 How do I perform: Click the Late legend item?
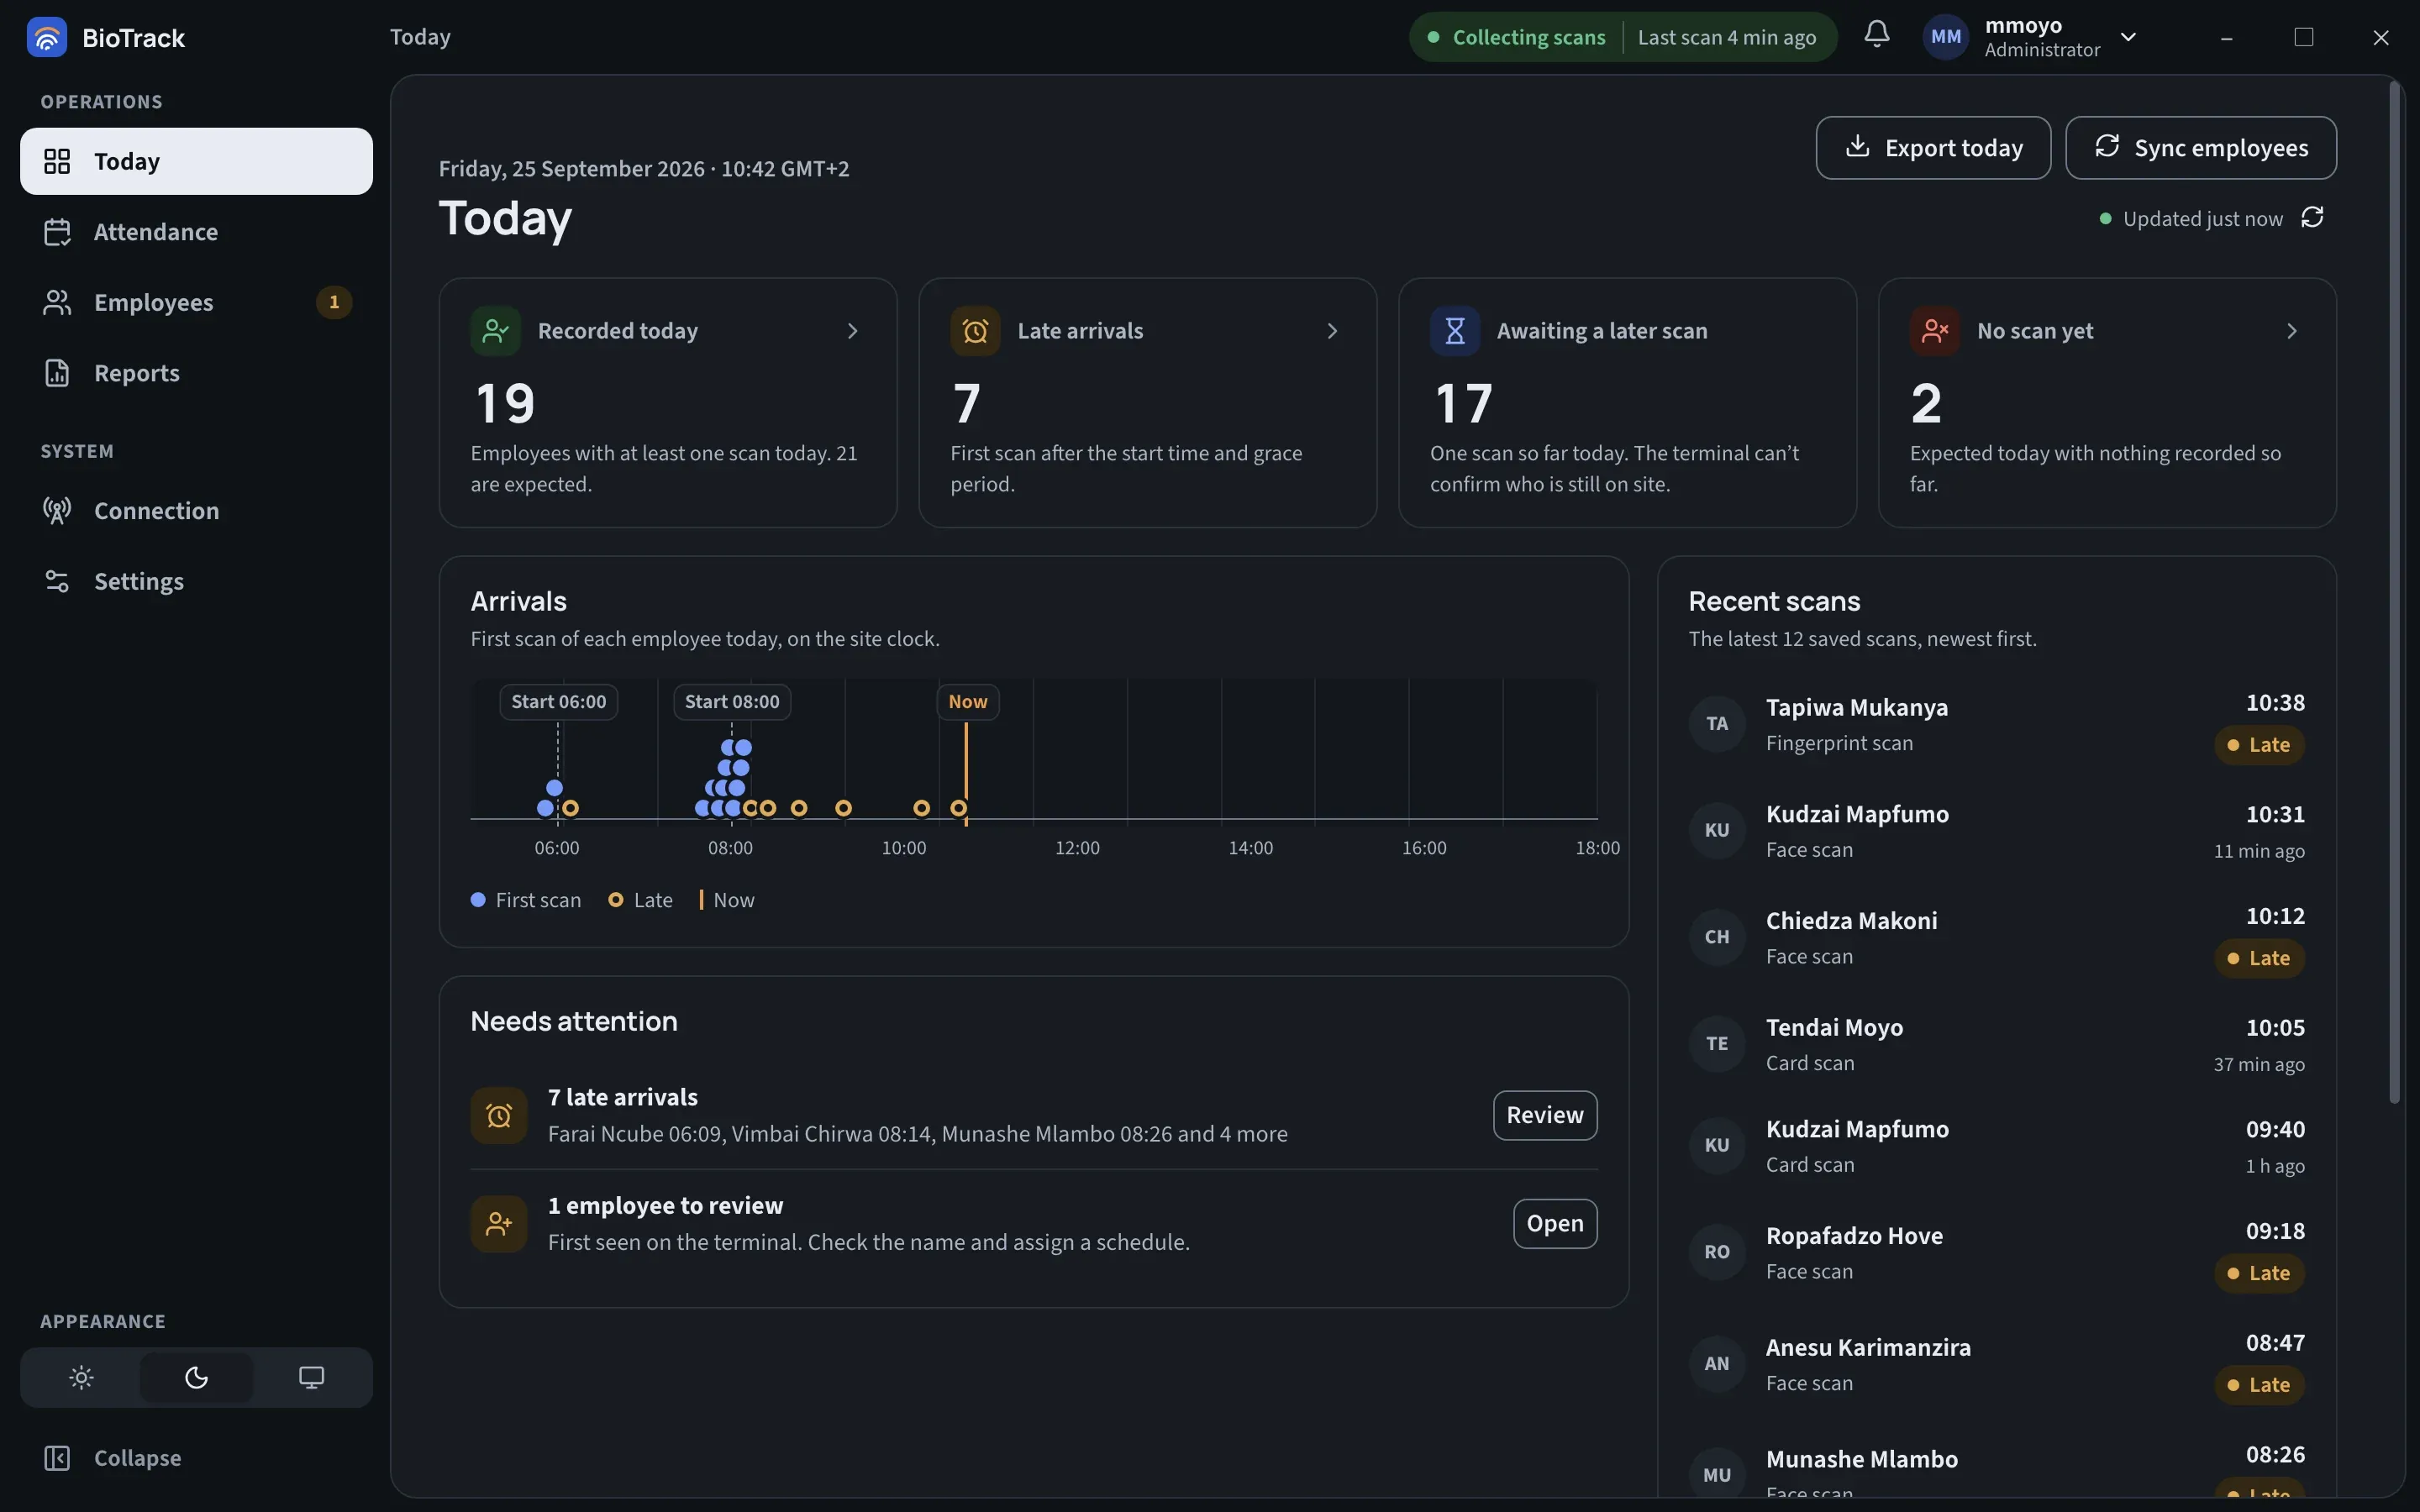[x=641, y=900]
